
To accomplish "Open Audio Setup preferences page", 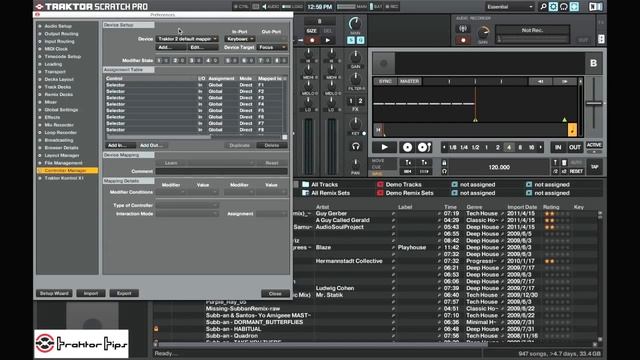I will [58, 26].
